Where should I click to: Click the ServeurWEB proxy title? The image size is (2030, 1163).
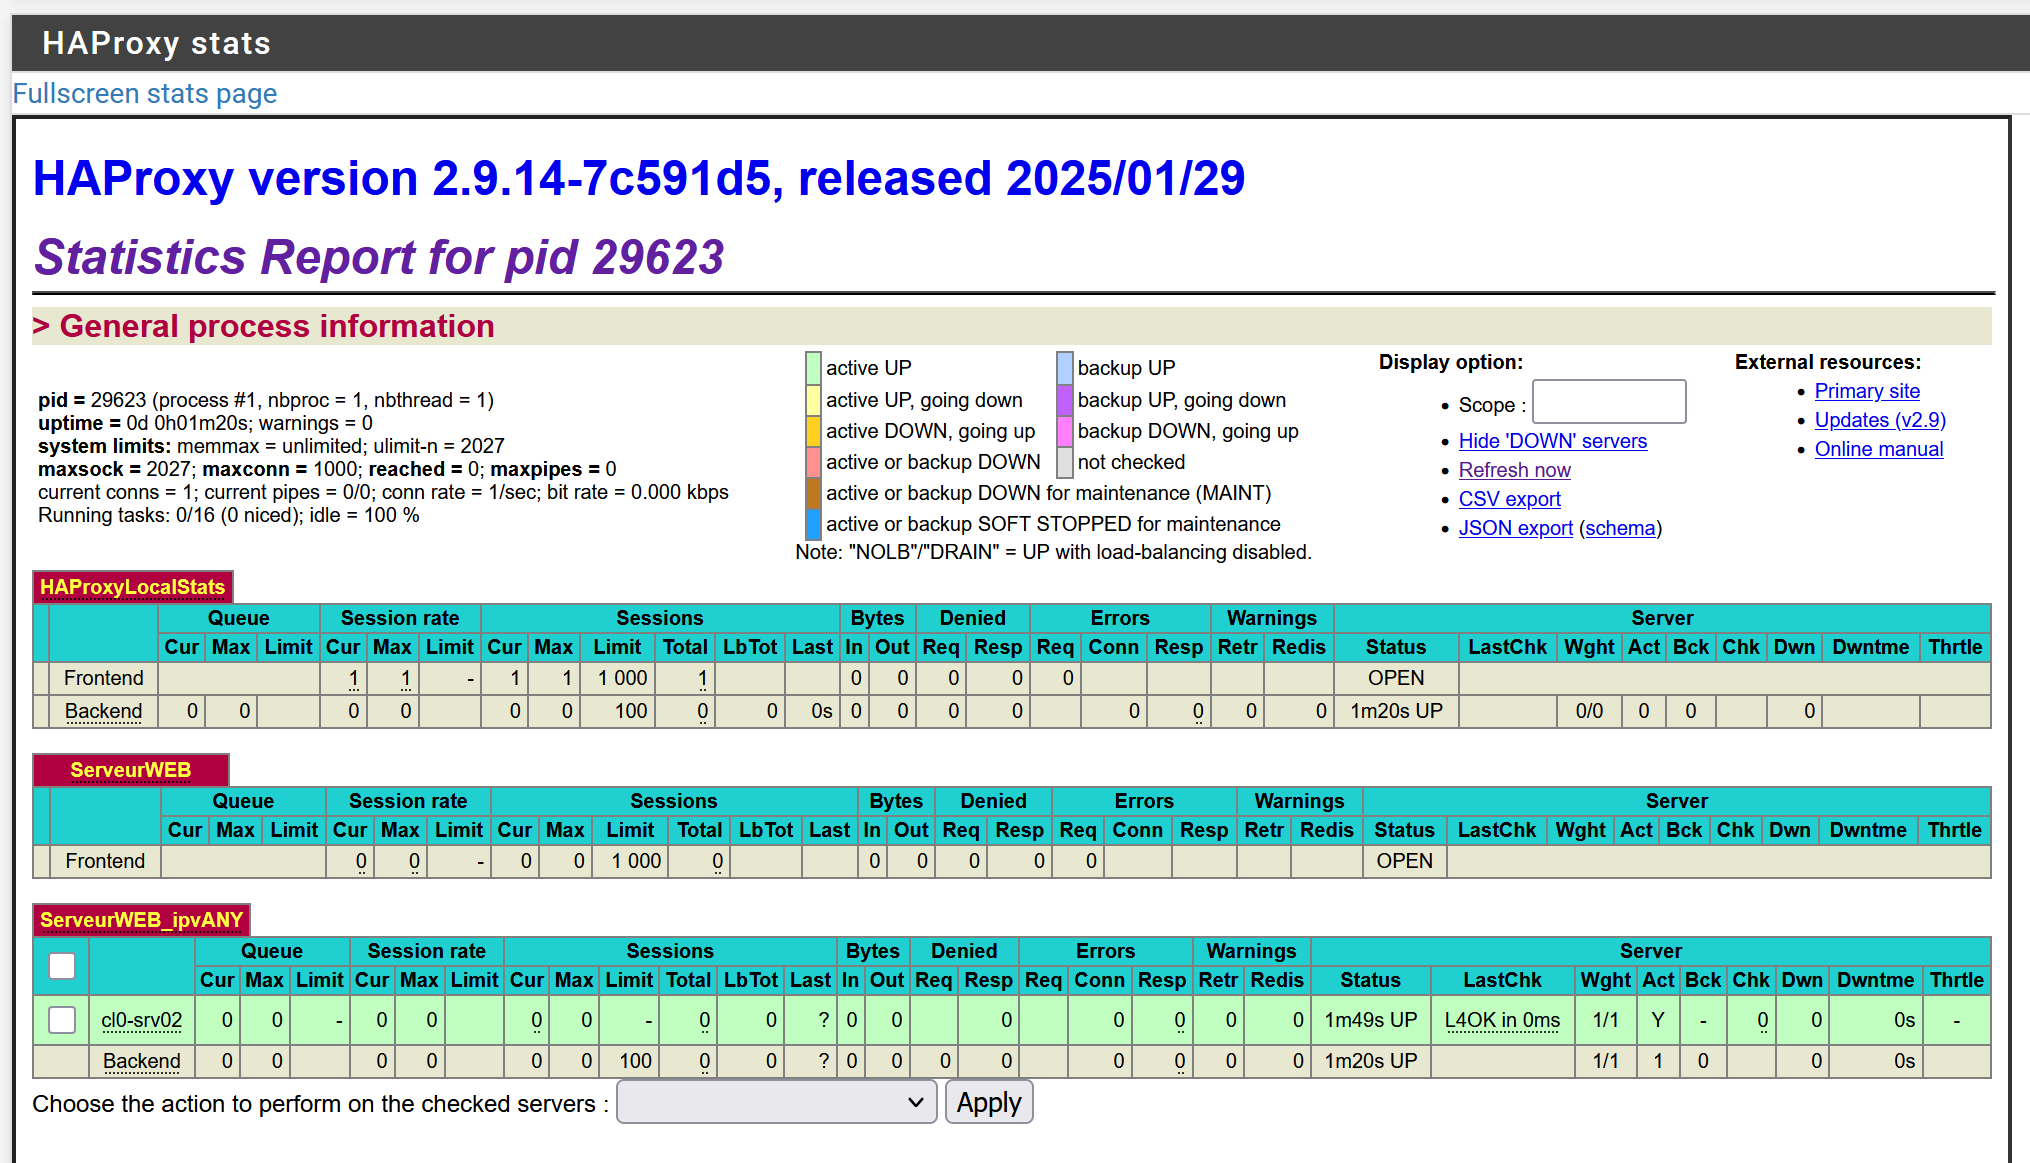[x=131, y=770]
